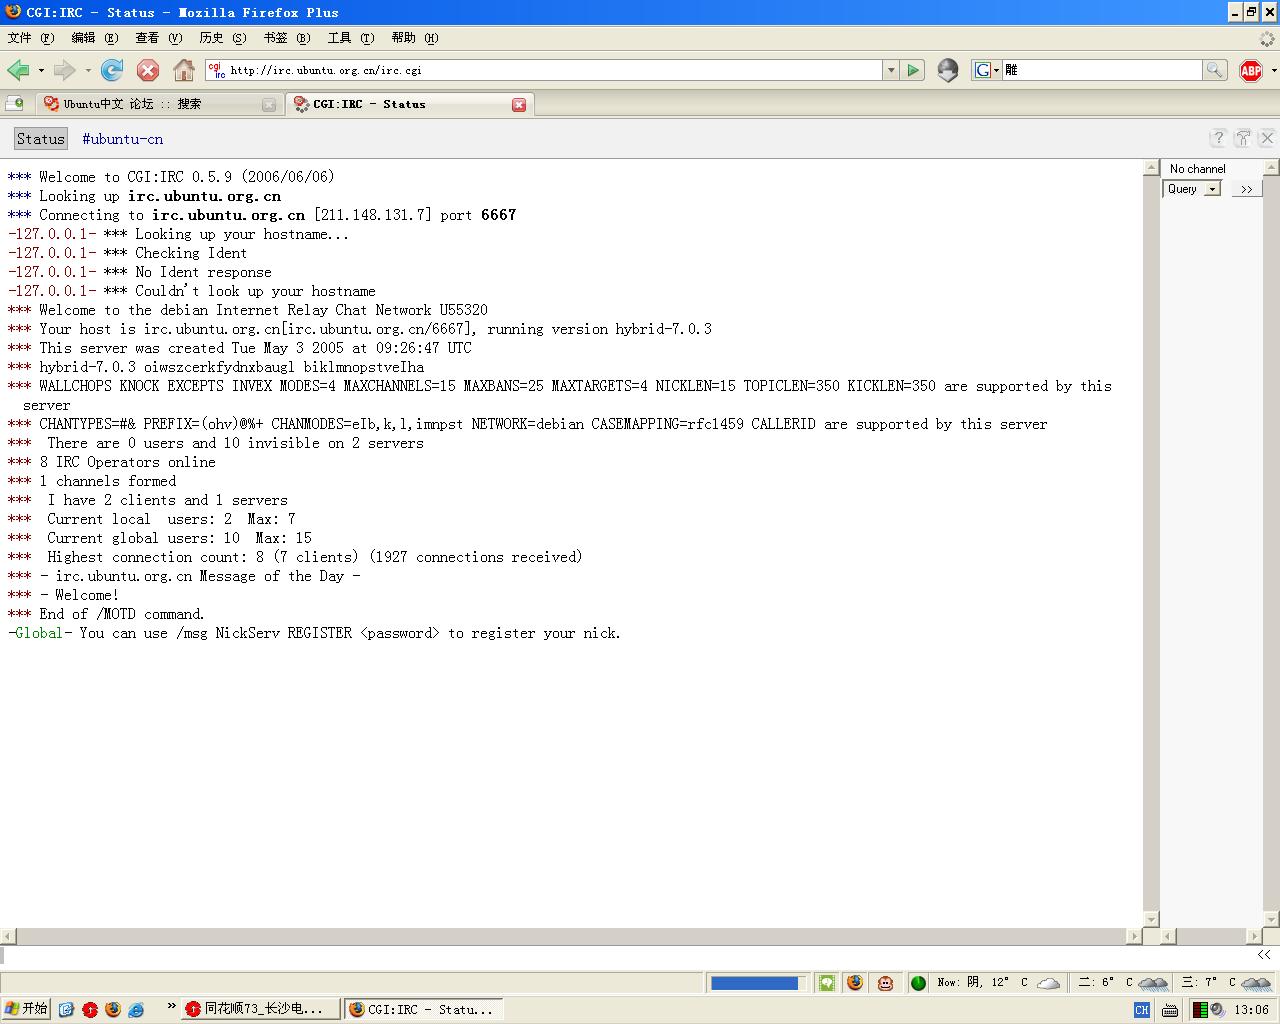Click right arrow of chat horizontal scrollbar
The width and height of the screenshot is (1280, 1024).
(x=1135, y=936)
